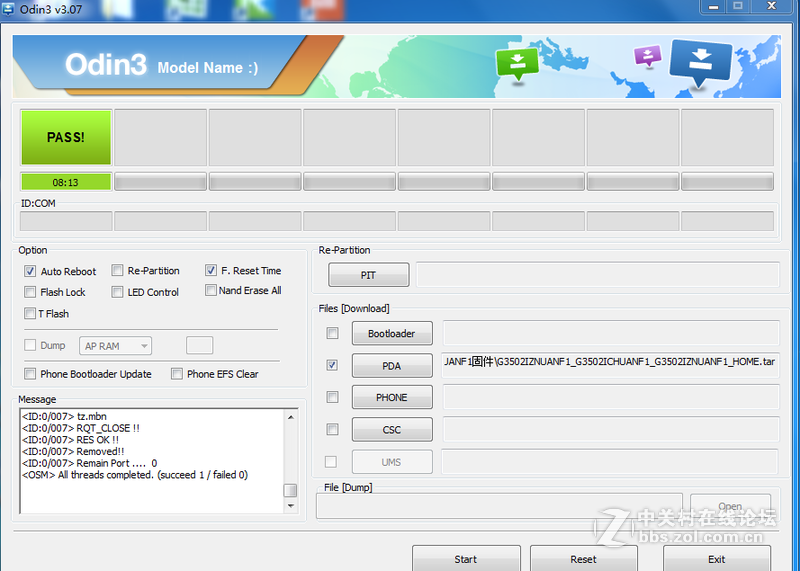
Task: Click the 08:13 progress bar
Action: [66, 182]
